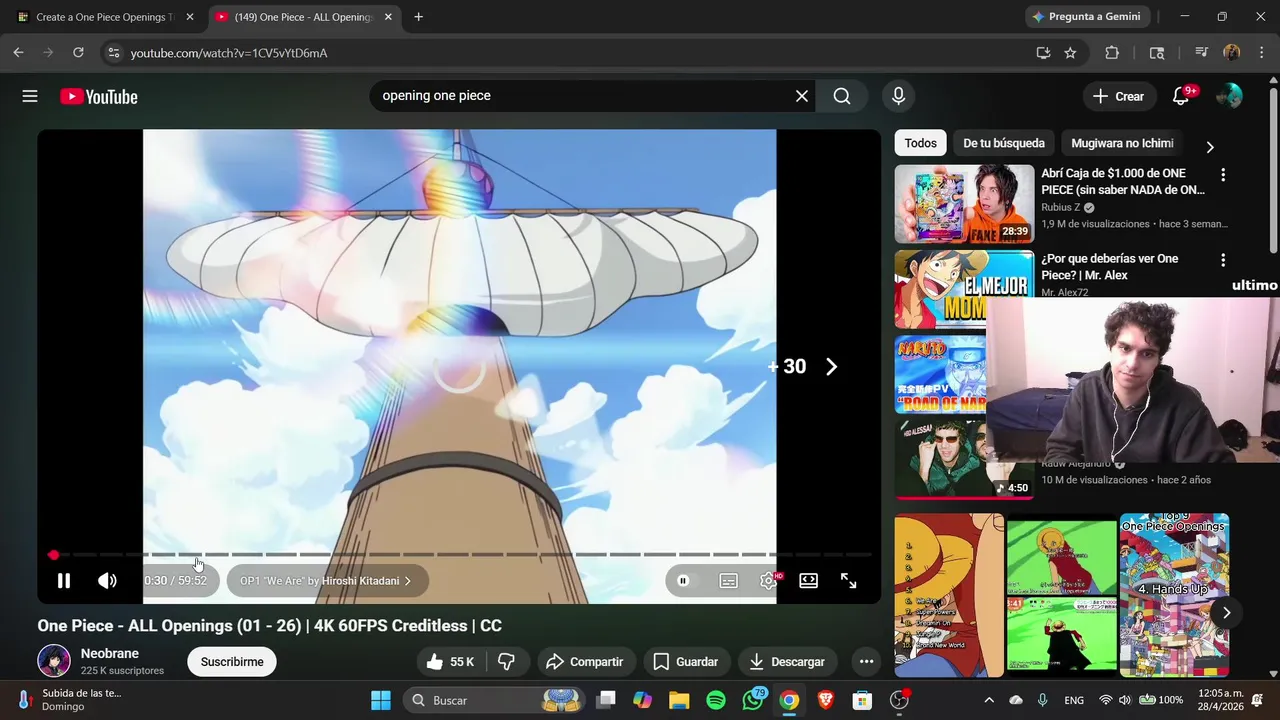Click the red playhead scrubber dot

pyautogui.click(x=53, y=554)
